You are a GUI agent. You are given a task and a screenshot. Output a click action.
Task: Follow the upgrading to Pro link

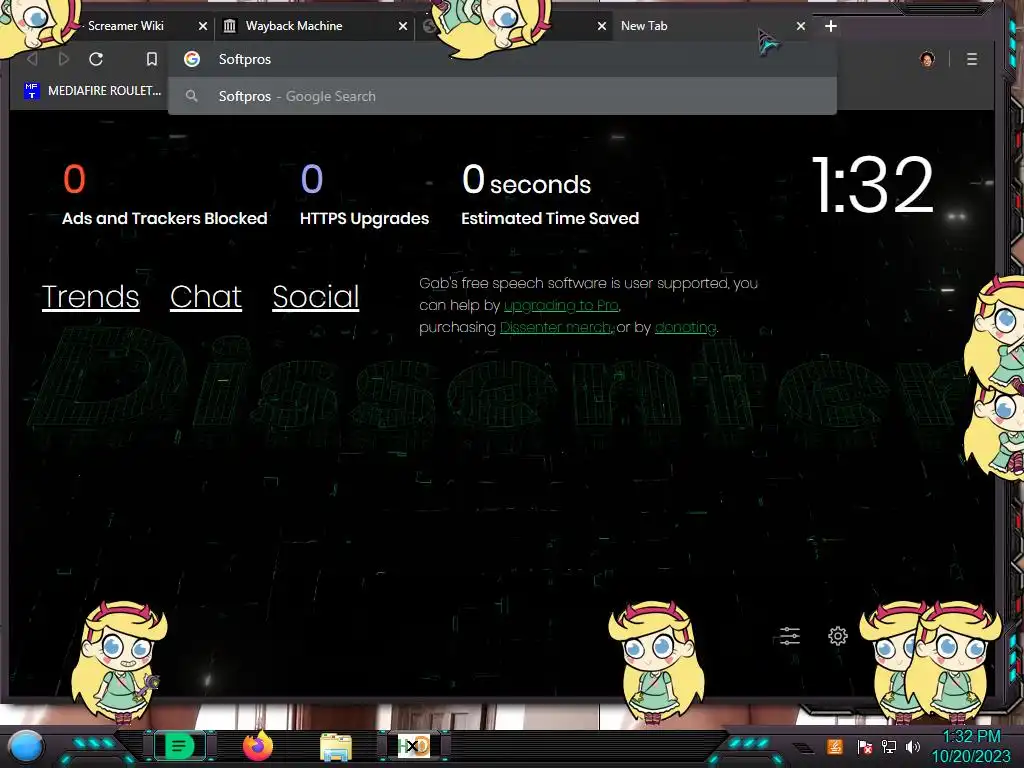(x=561, y=305)
